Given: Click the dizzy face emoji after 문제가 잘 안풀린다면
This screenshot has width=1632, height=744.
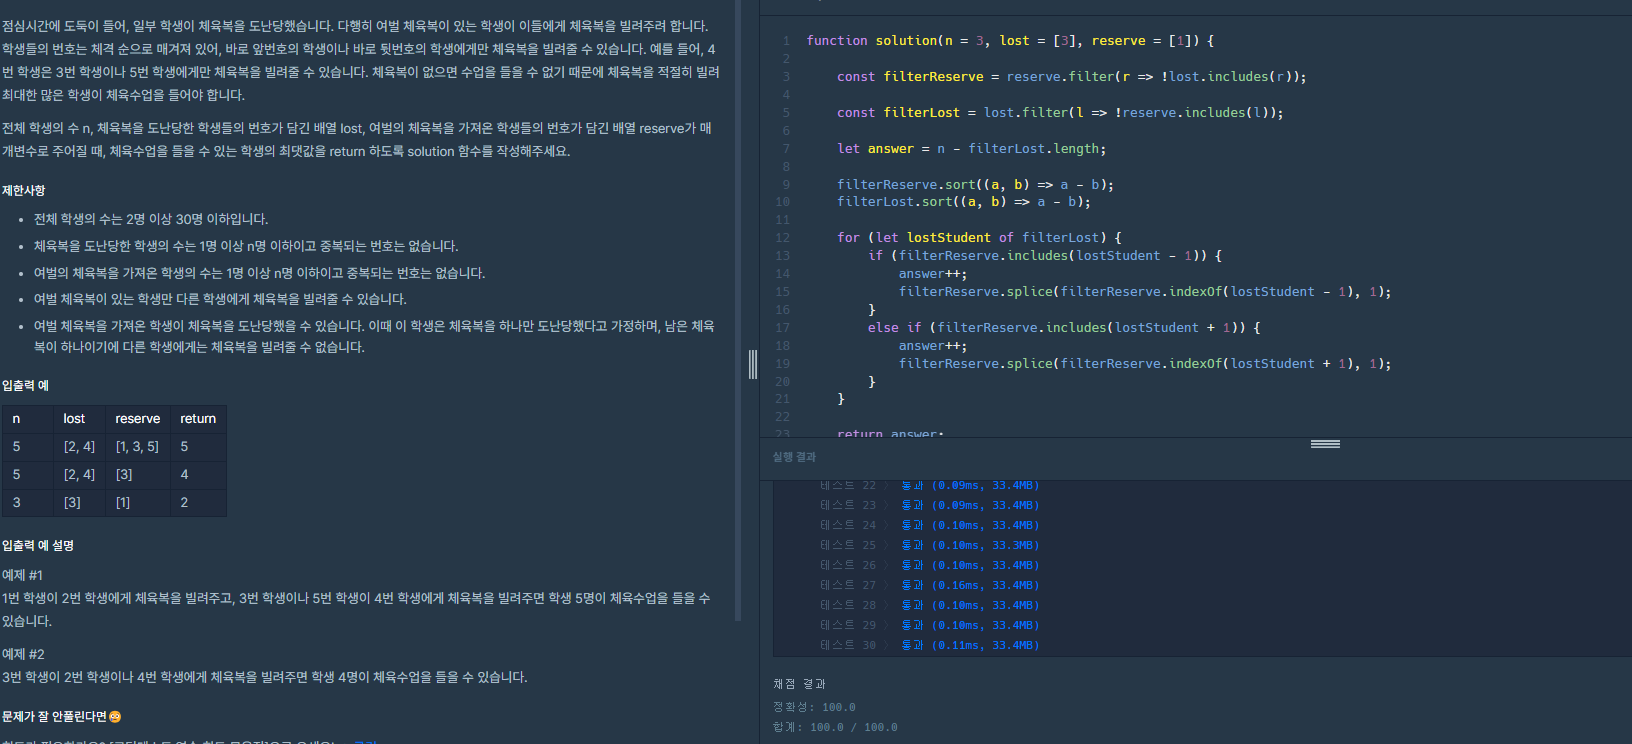Looking at the screenshot, I should pyautogui.click(x=115, y=717).
